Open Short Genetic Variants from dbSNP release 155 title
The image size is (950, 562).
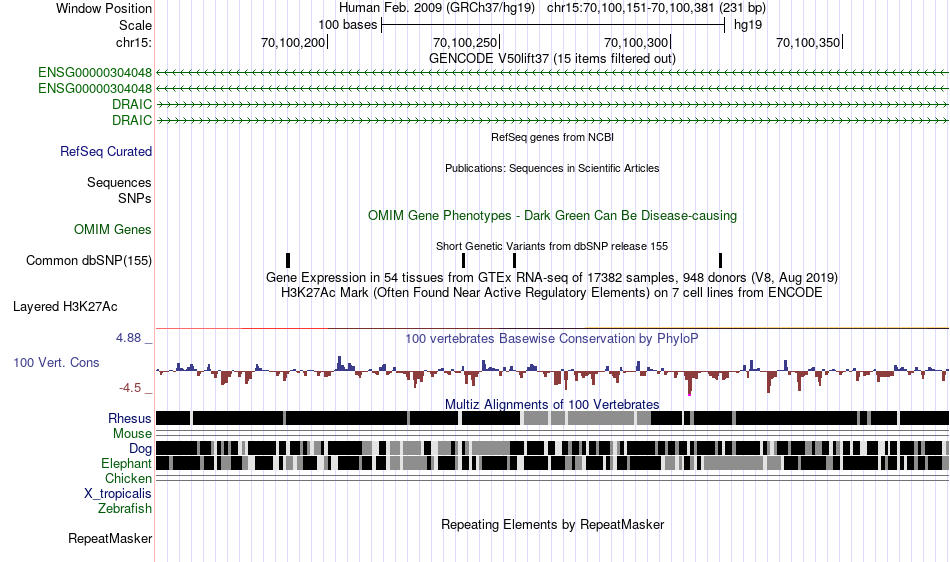tap(552, 246)
